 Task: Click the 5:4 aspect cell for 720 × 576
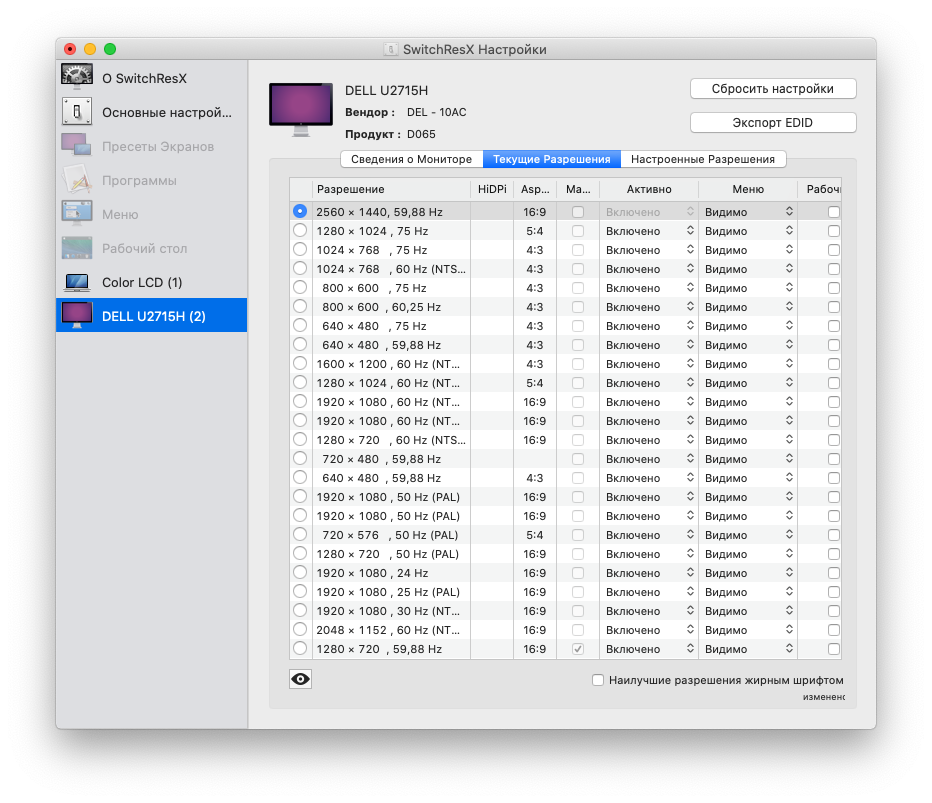(535, 535)
